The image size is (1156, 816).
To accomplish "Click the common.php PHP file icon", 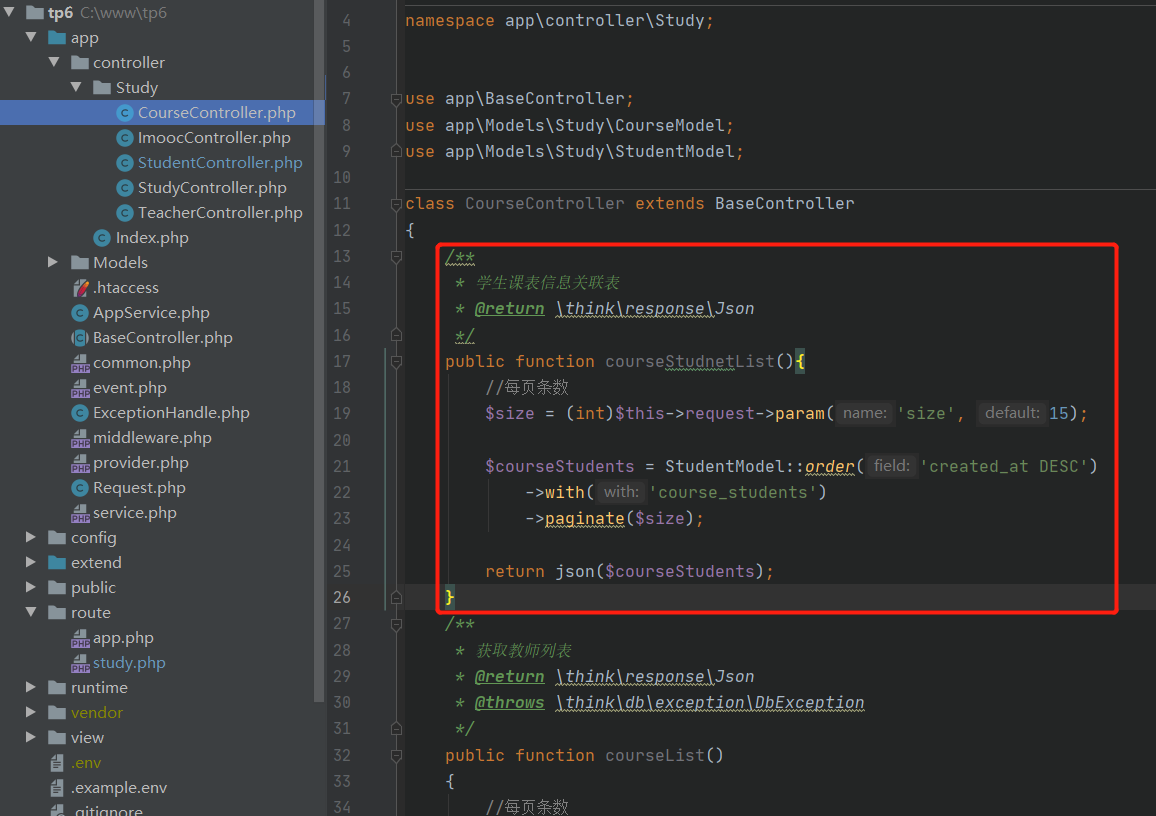I will coord(81,363).
